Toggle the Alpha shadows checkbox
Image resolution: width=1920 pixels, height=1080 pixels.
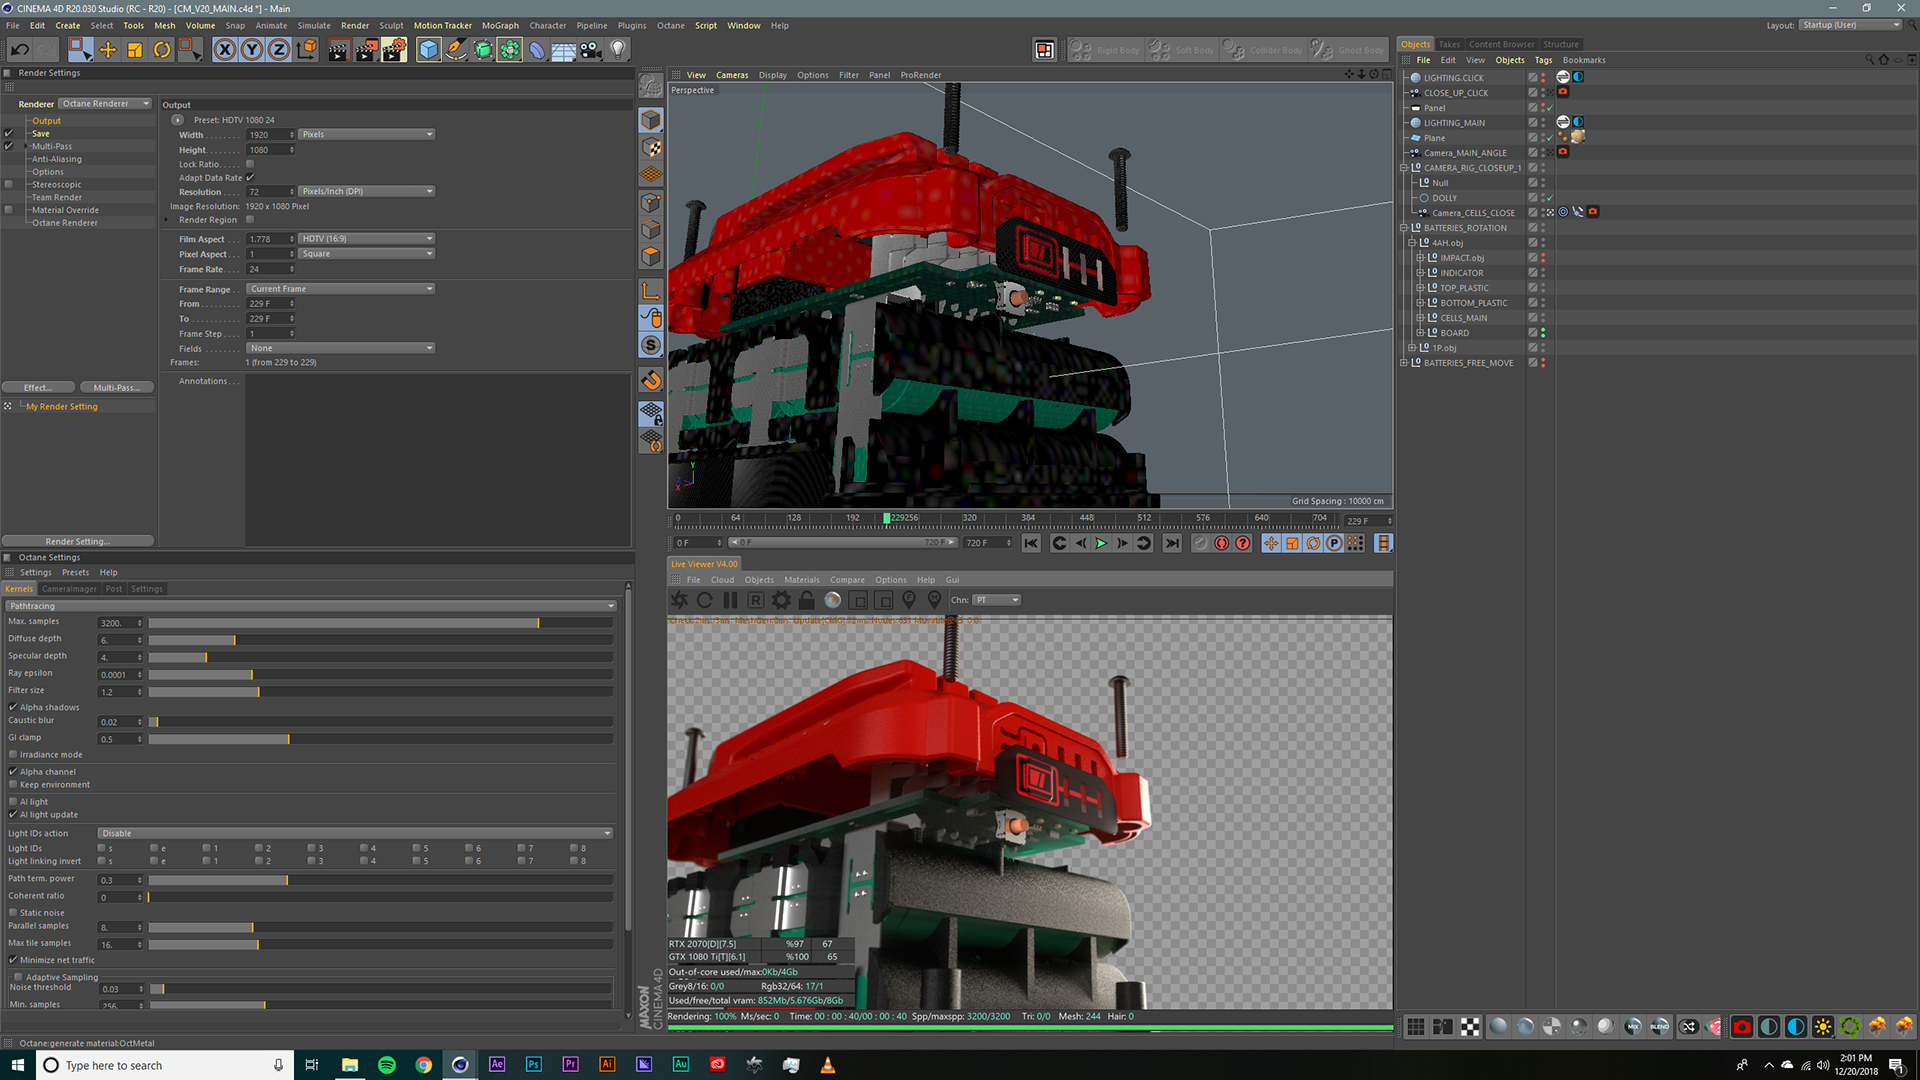click(13, 707)
